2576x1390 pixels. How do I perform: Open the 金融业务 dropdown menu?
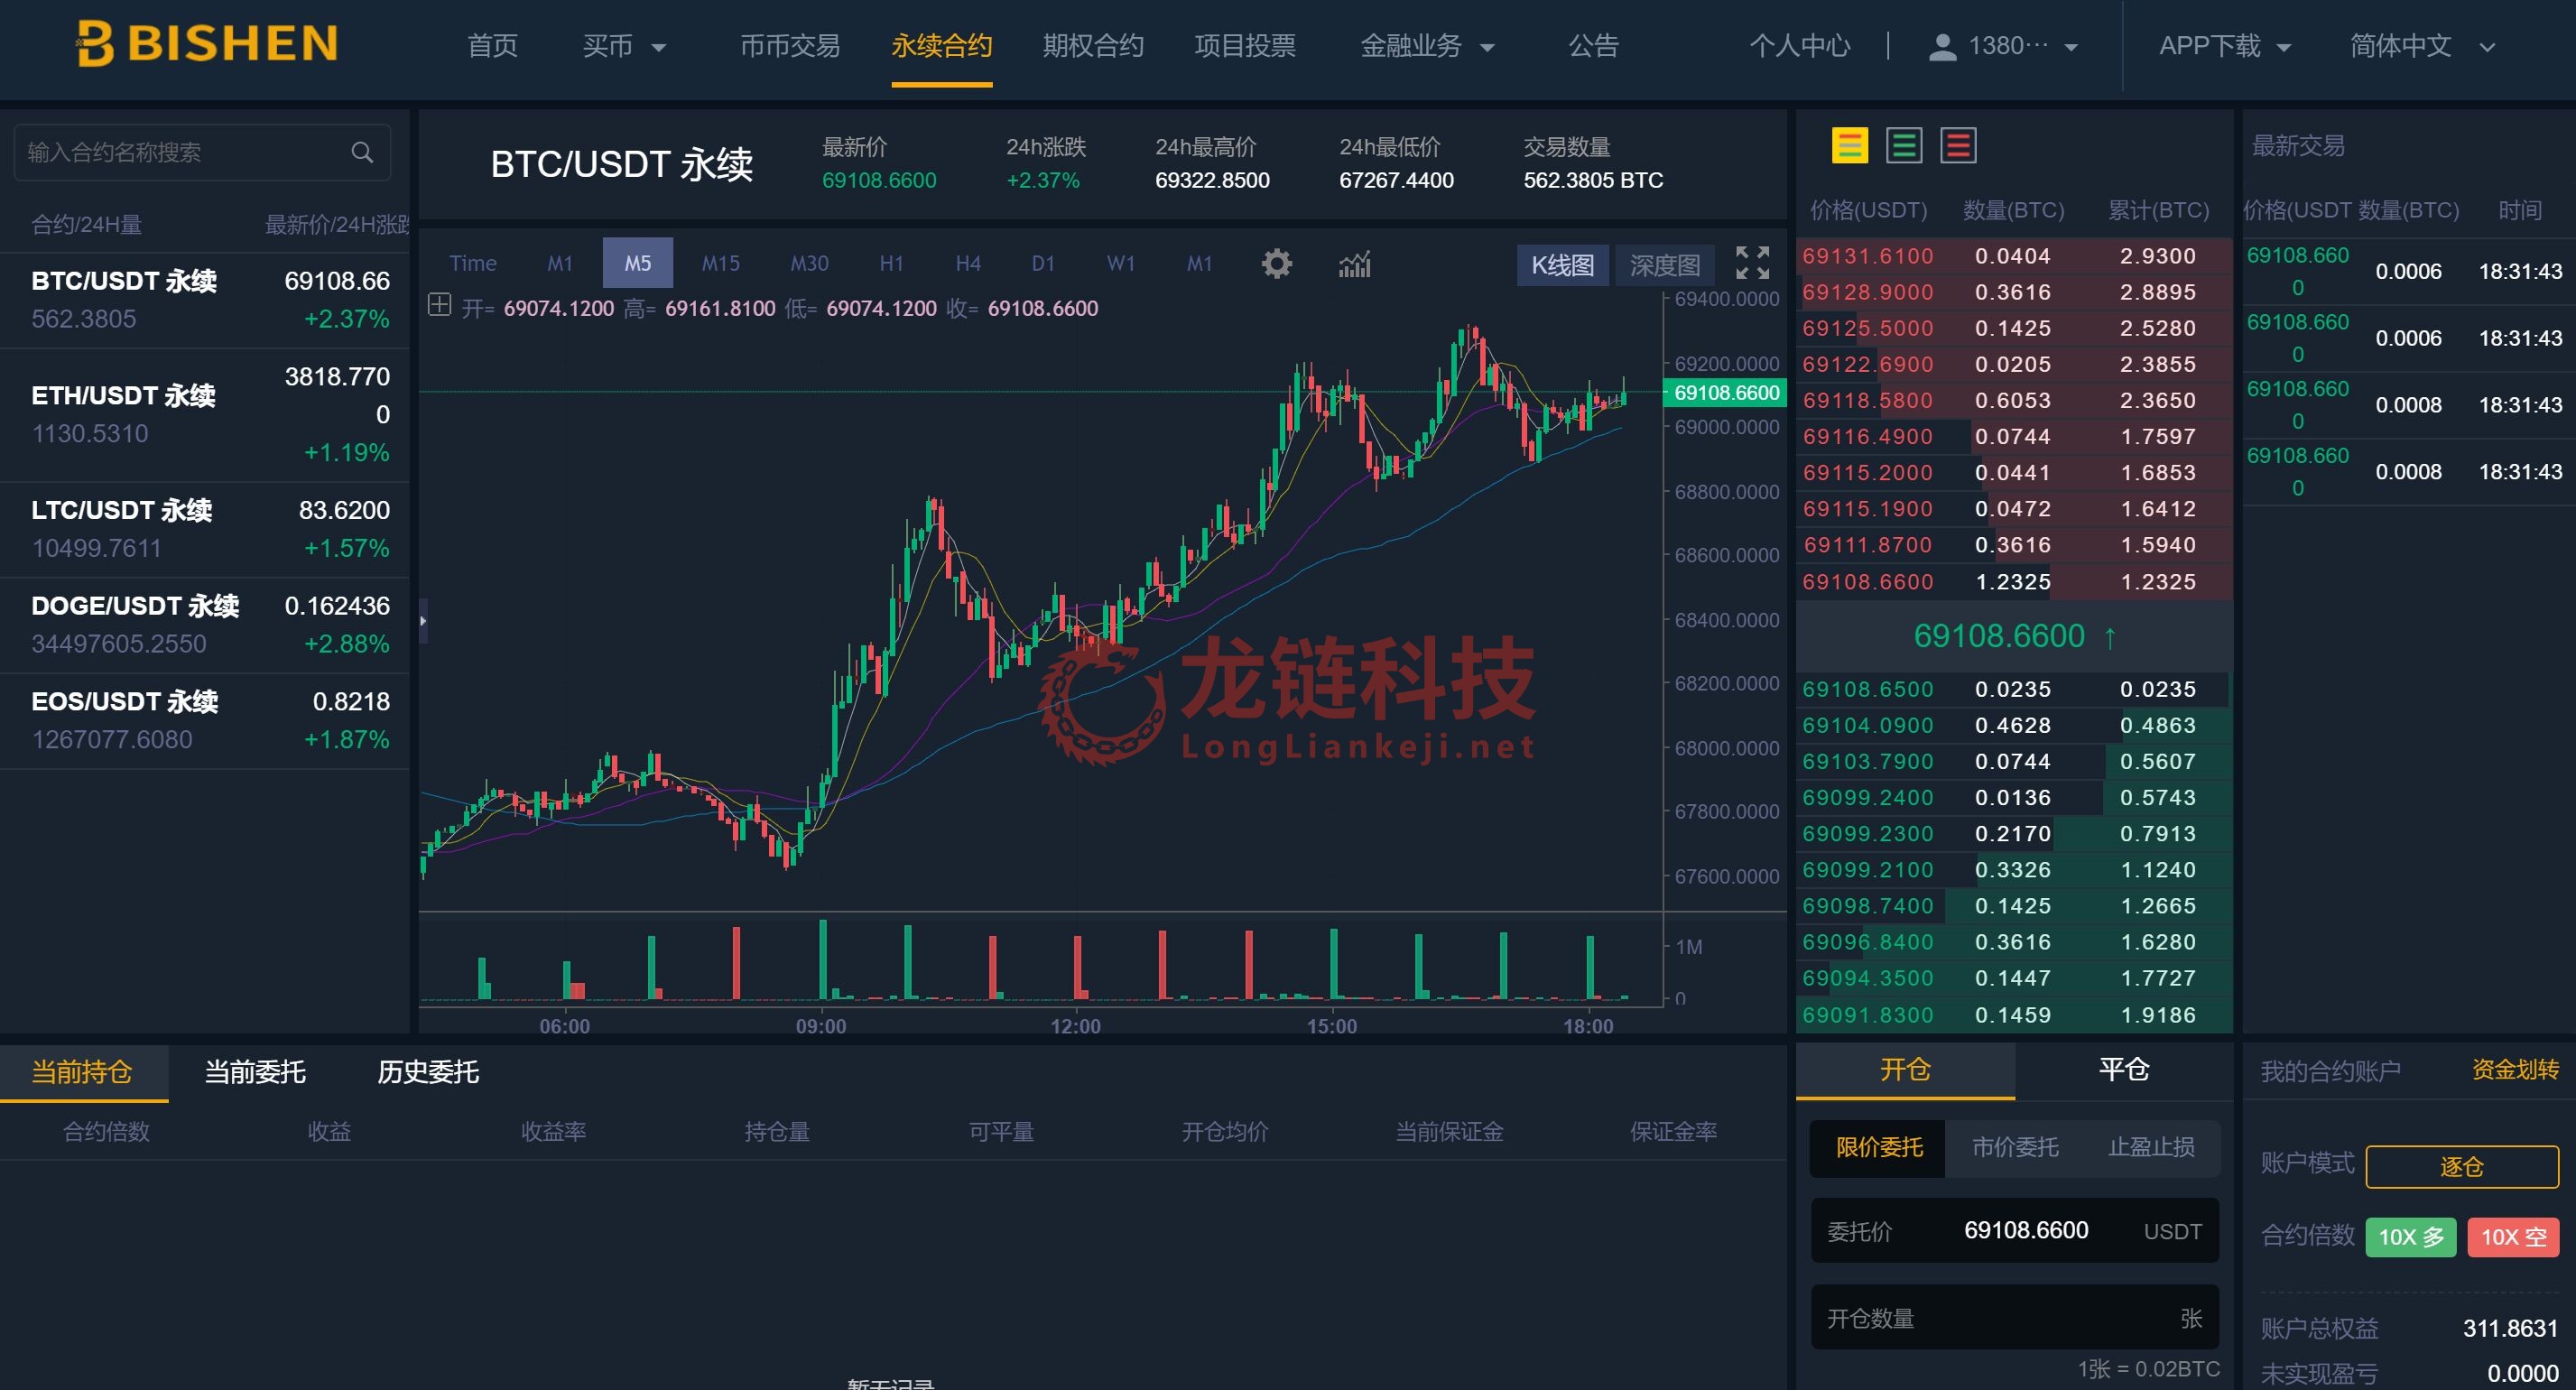pyautogui.click(x=1427, y=46)
